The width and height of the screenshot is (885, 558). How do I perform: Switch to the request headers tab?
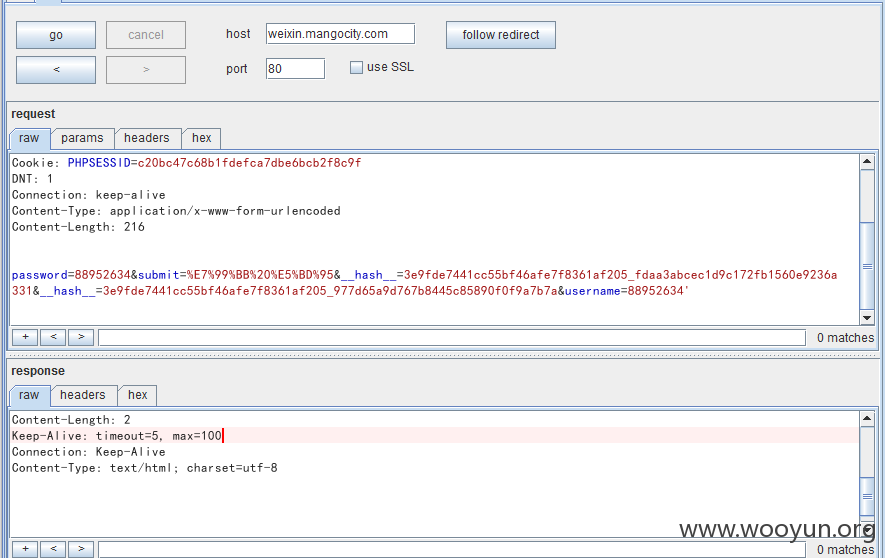point(147,138)
